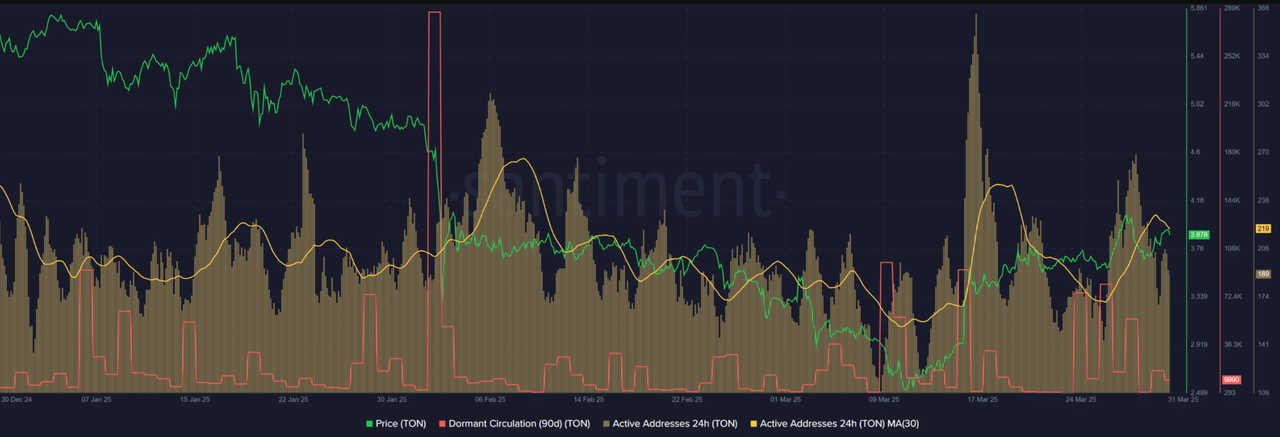Click the 238 active addresses axis value
The height and width of the screenshot is (437, 1280).
coord(1262,200)
